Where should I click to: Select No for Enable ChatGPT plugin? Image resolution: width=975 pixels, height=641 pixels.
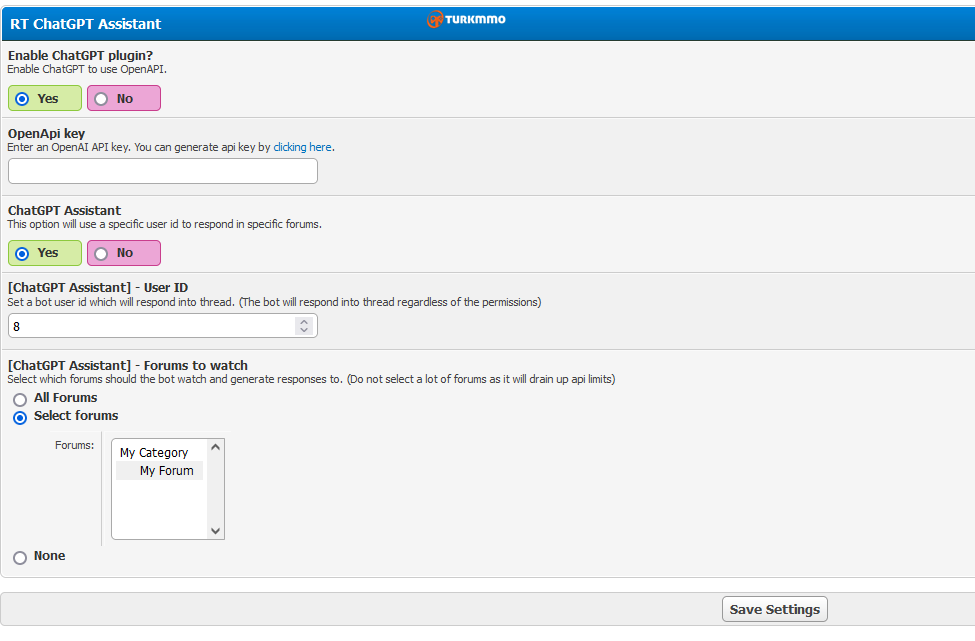point(124,98)
